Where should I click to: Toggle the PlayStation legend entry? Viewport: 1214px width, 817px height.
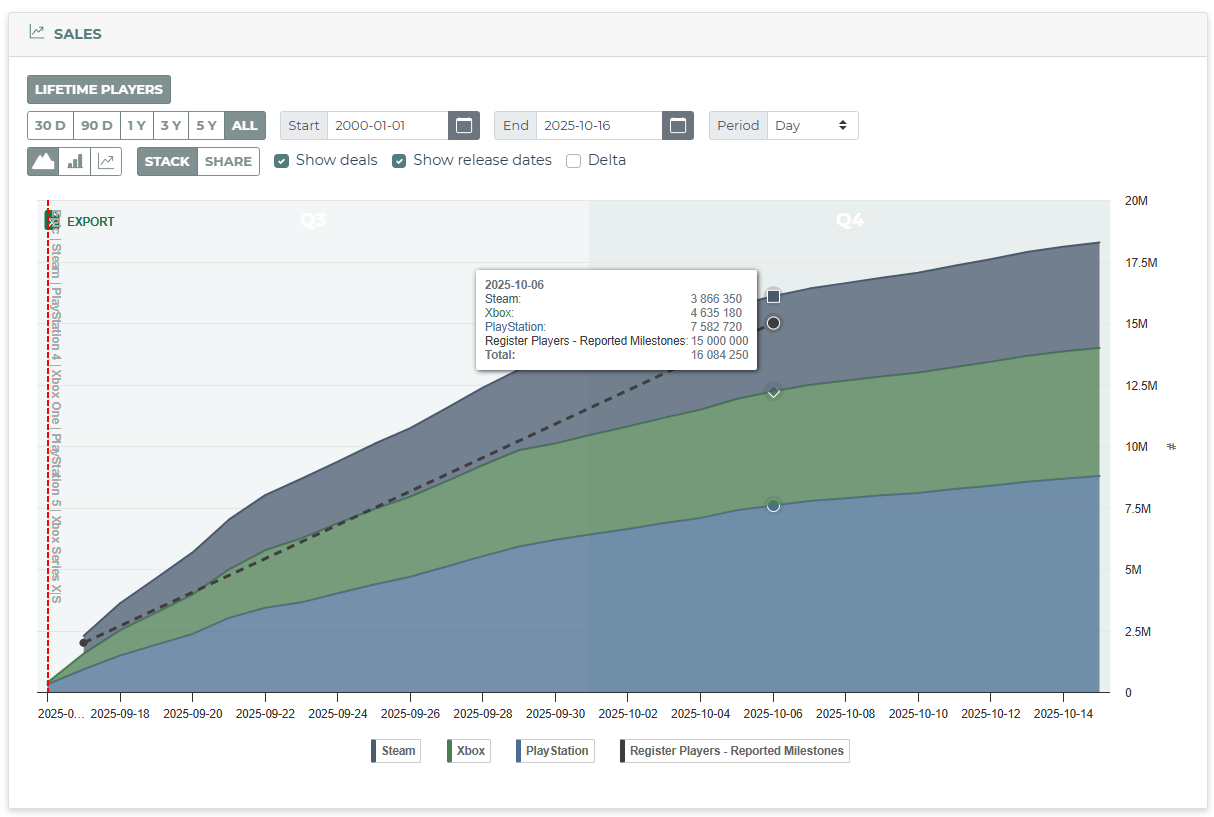click(555, 750)
